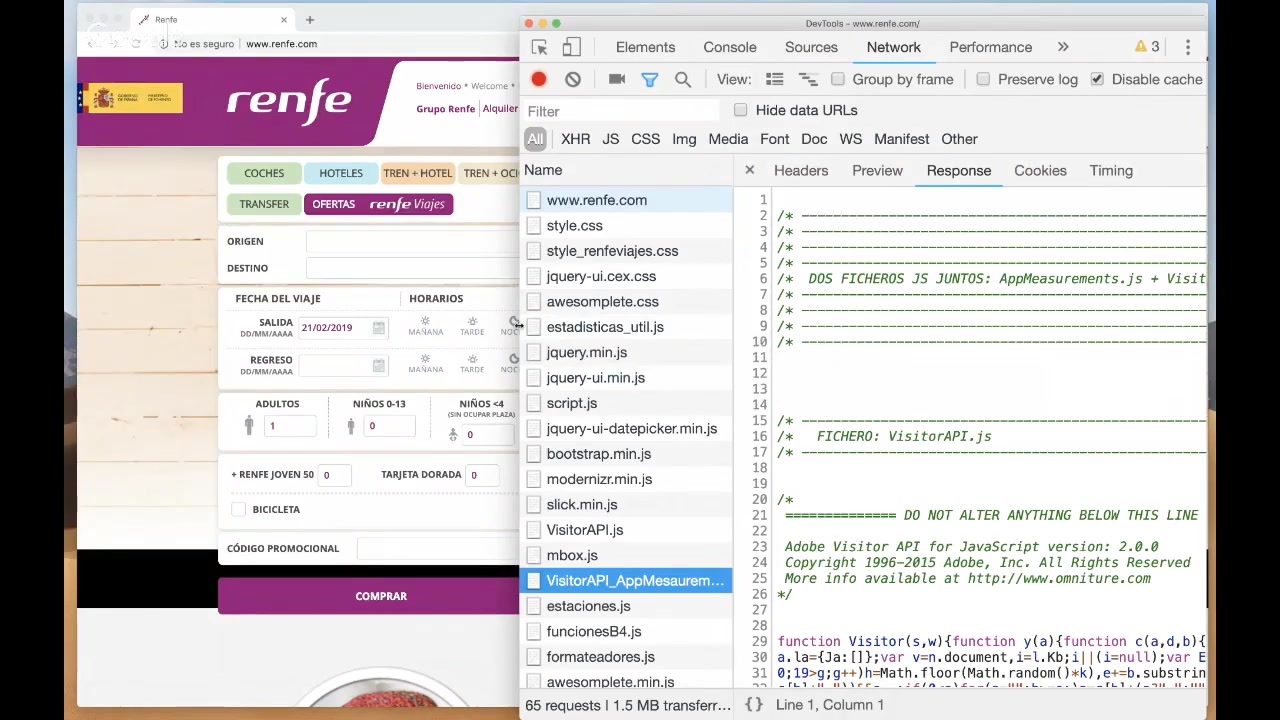Switch to the Preview tab

tap(877, 170)
